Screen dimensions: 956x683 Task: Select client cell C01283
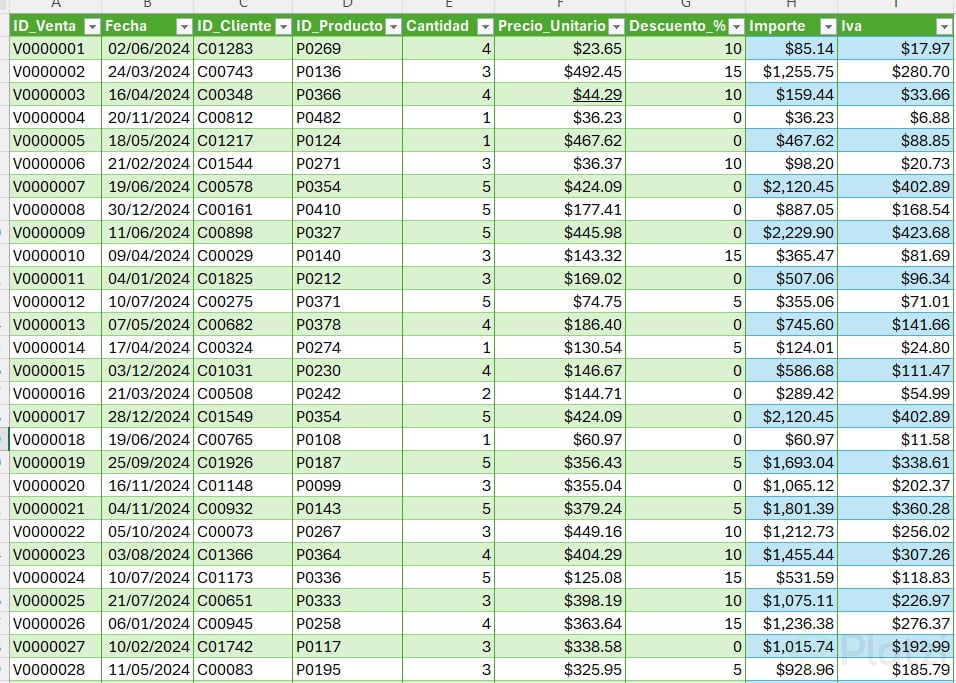pos(243,49)
